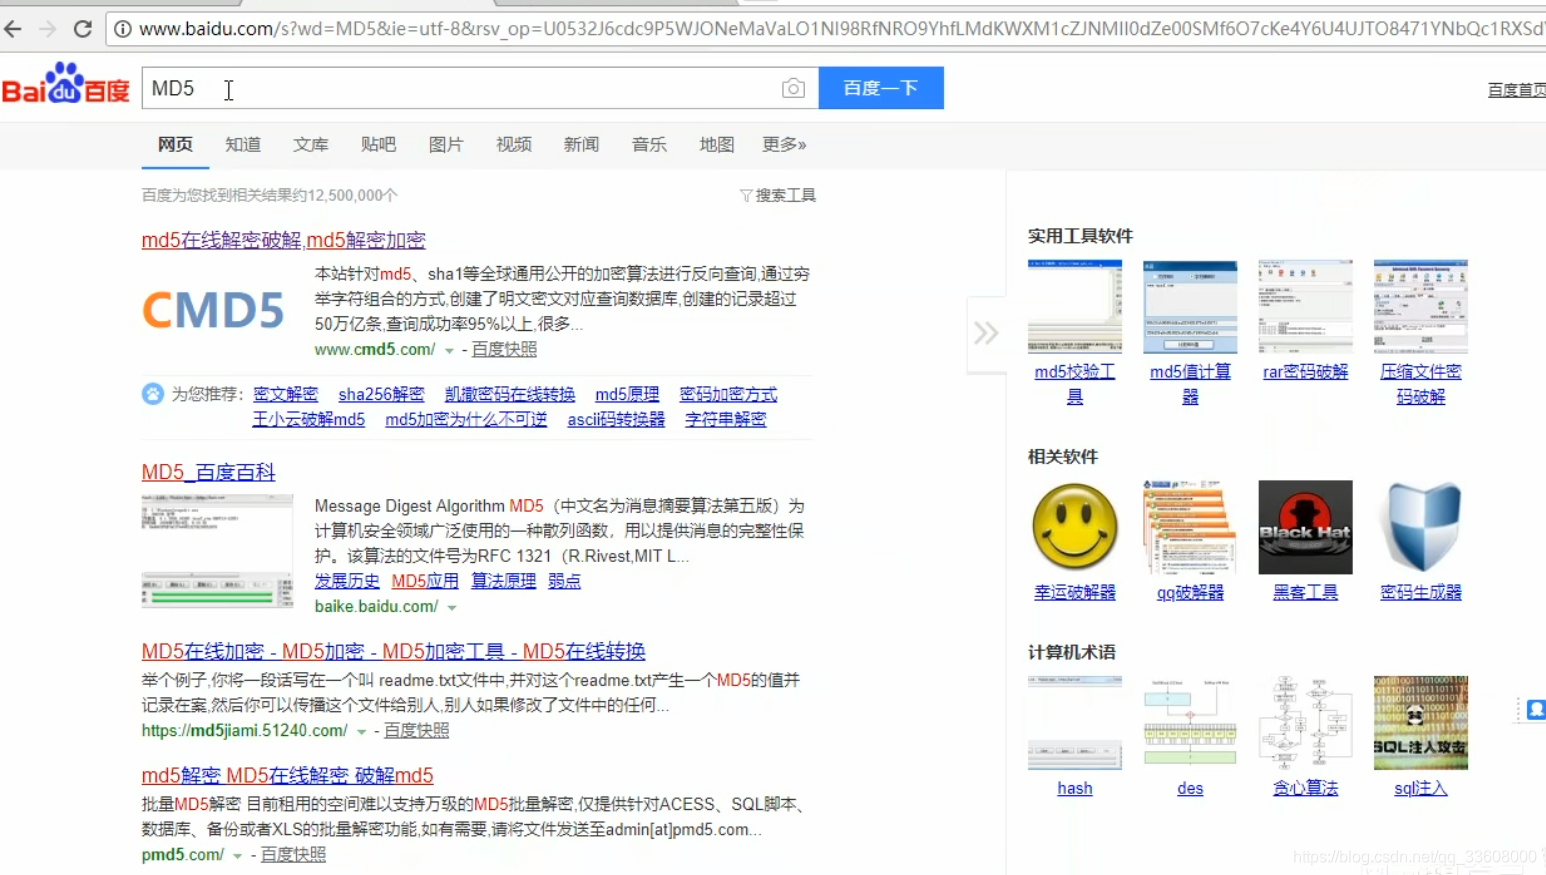This screenshot has width=1546, height=875.
Task: Click the 百度一下 search button
Action: click(881, 88)
